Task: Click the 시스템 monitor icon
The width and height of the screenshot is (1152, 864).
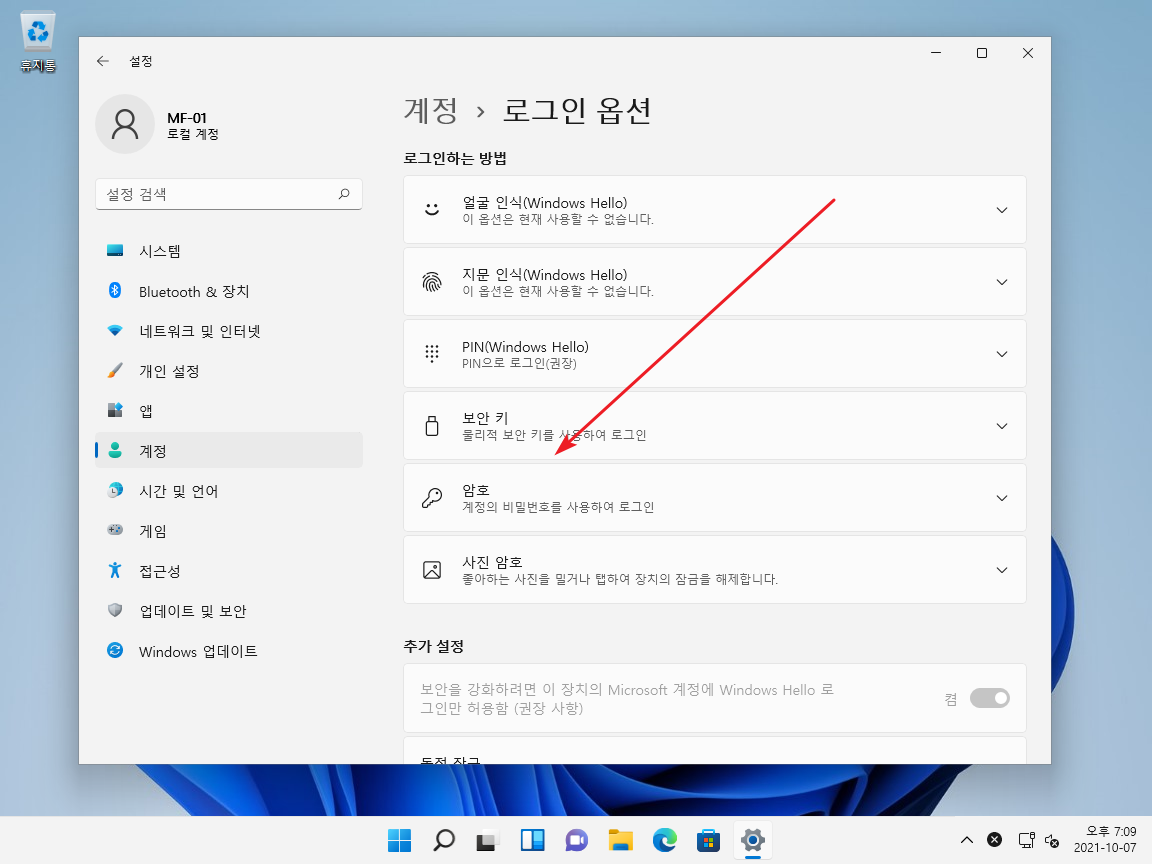Action: click(x=115, y=251)
